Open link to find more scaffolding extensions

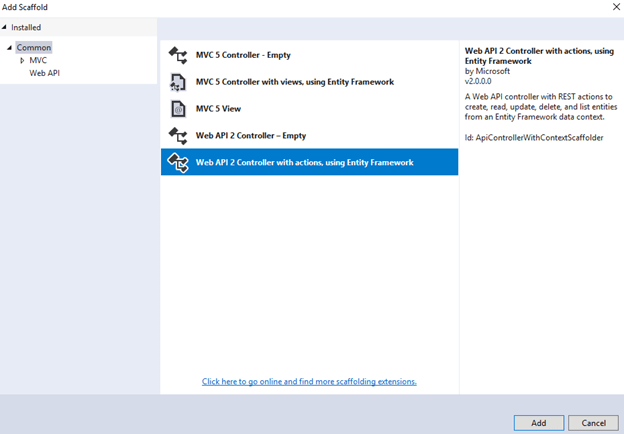[x=309, y=381]
